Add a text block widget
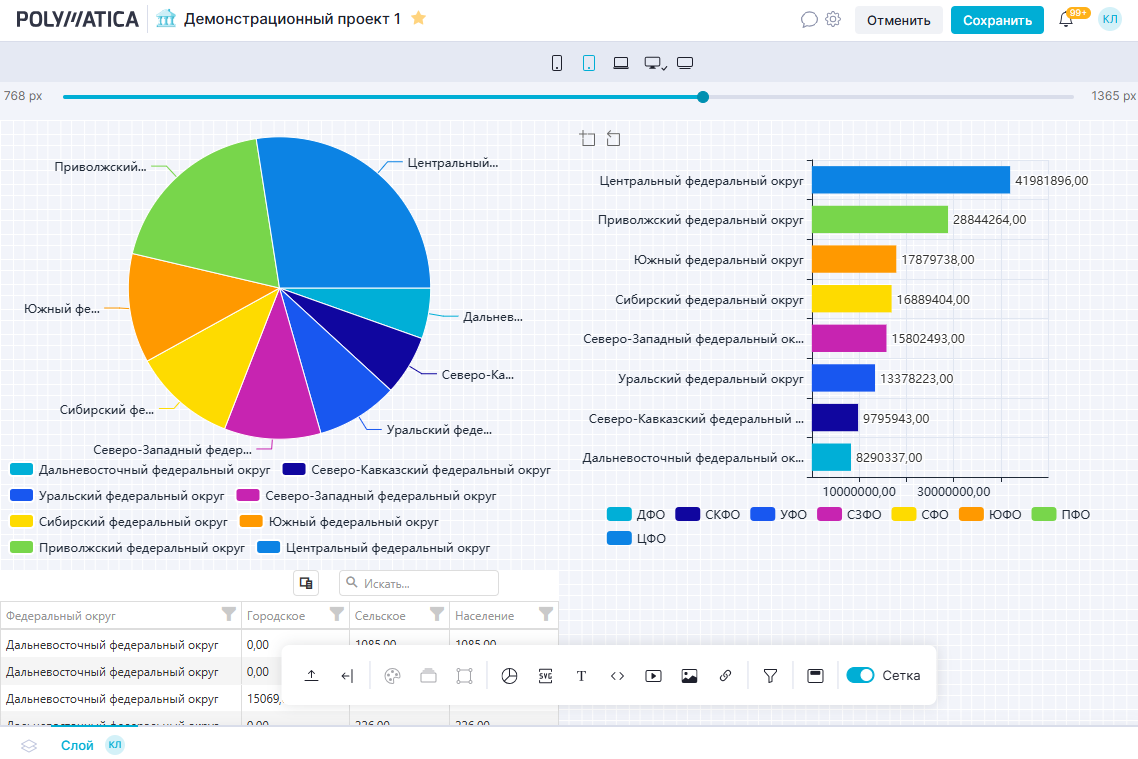 (581, 676)
